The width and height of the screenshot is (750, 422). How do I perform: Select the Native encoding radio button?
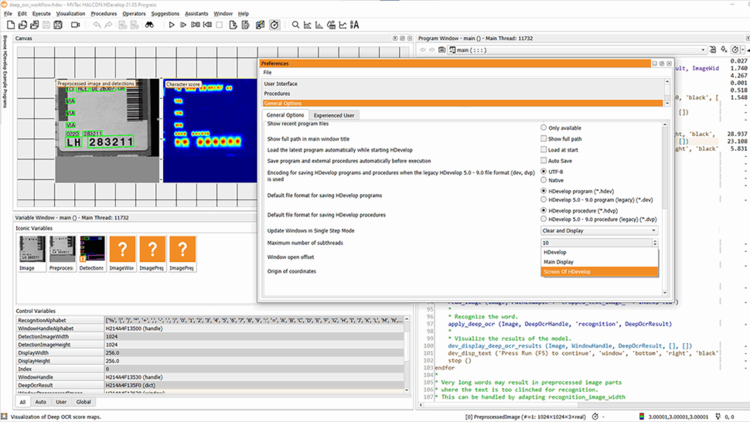click(x=544, y=180)
